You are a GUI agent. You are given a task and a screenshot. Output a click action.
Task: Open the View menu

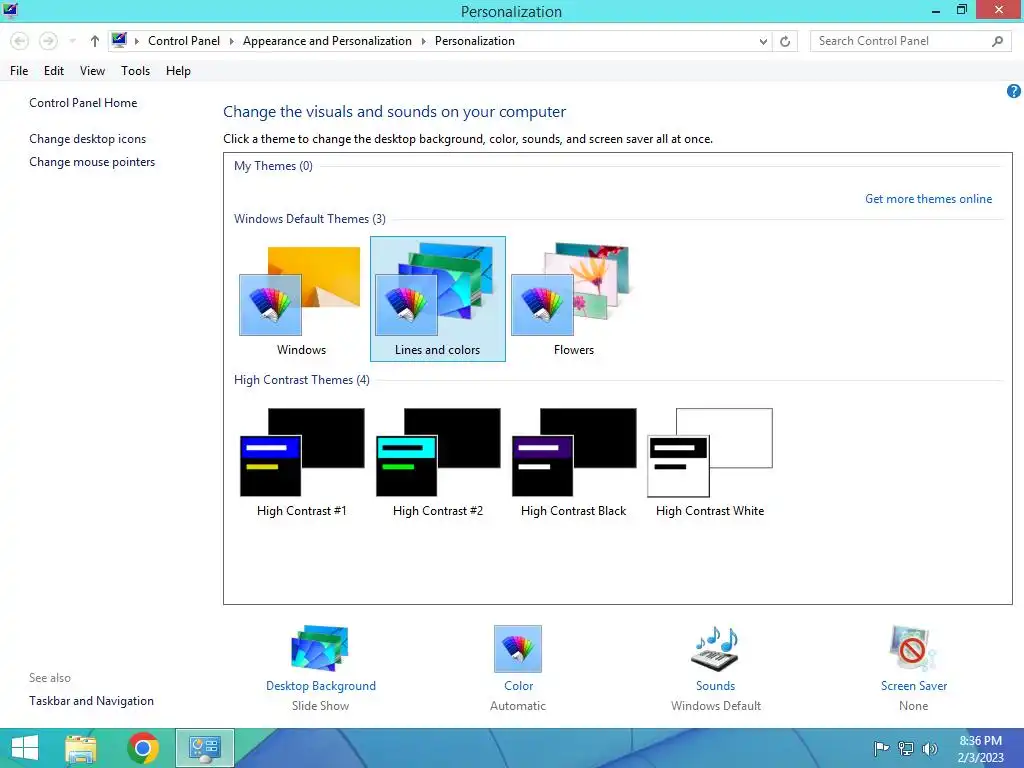tap(92, 71)
